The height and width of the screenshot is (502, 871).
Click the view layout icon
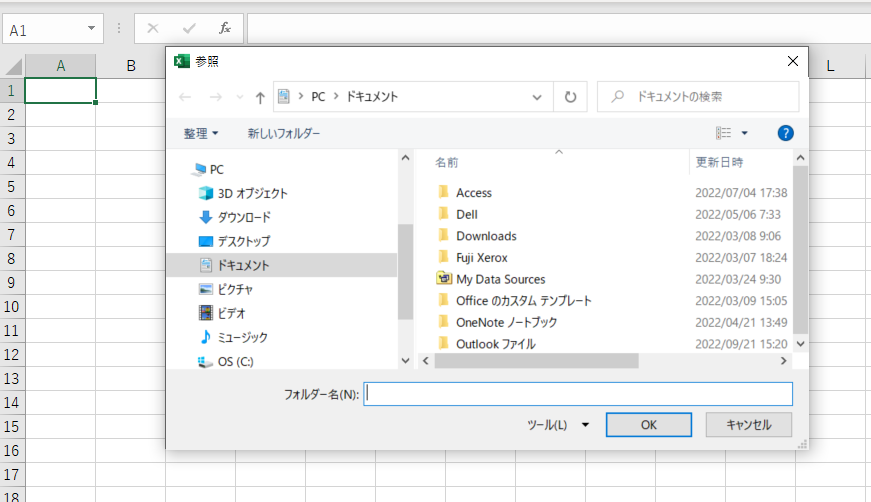[x=724, y=133]
